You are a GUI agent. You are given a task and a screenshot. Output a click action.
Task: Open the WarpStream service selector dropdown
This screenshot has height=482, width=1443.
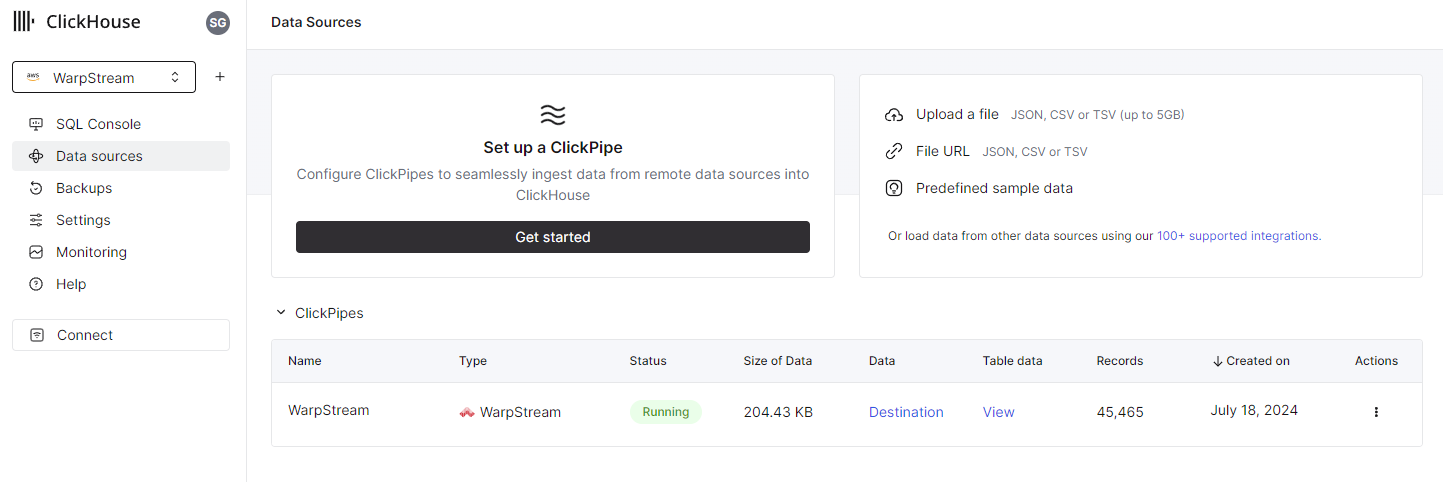pos(104,77)
